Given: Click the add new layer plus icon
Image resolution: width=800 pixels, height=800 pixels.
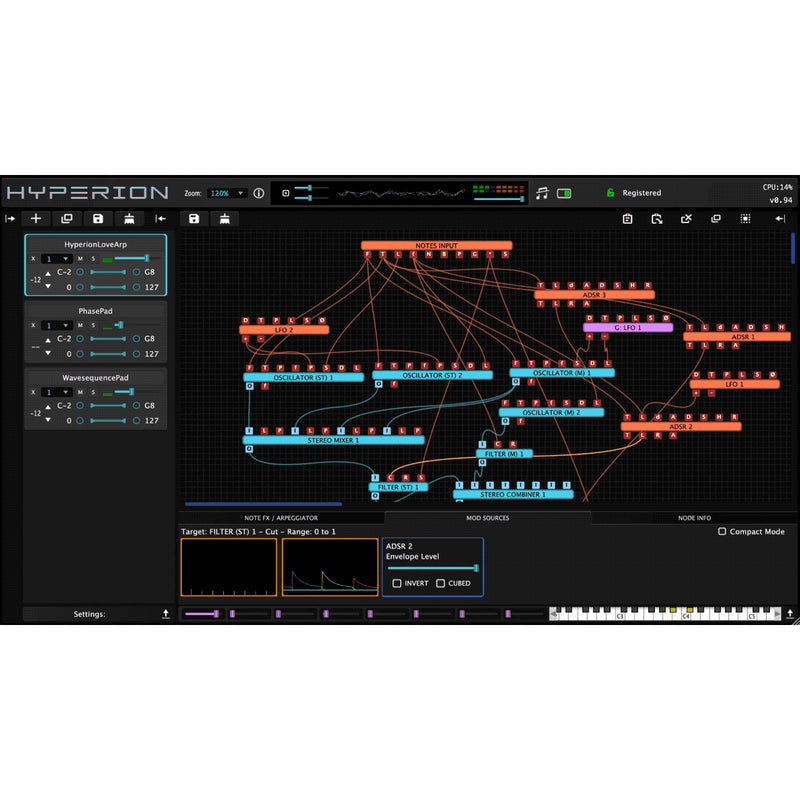Looking at the screenshot, I should coord(36,218).
